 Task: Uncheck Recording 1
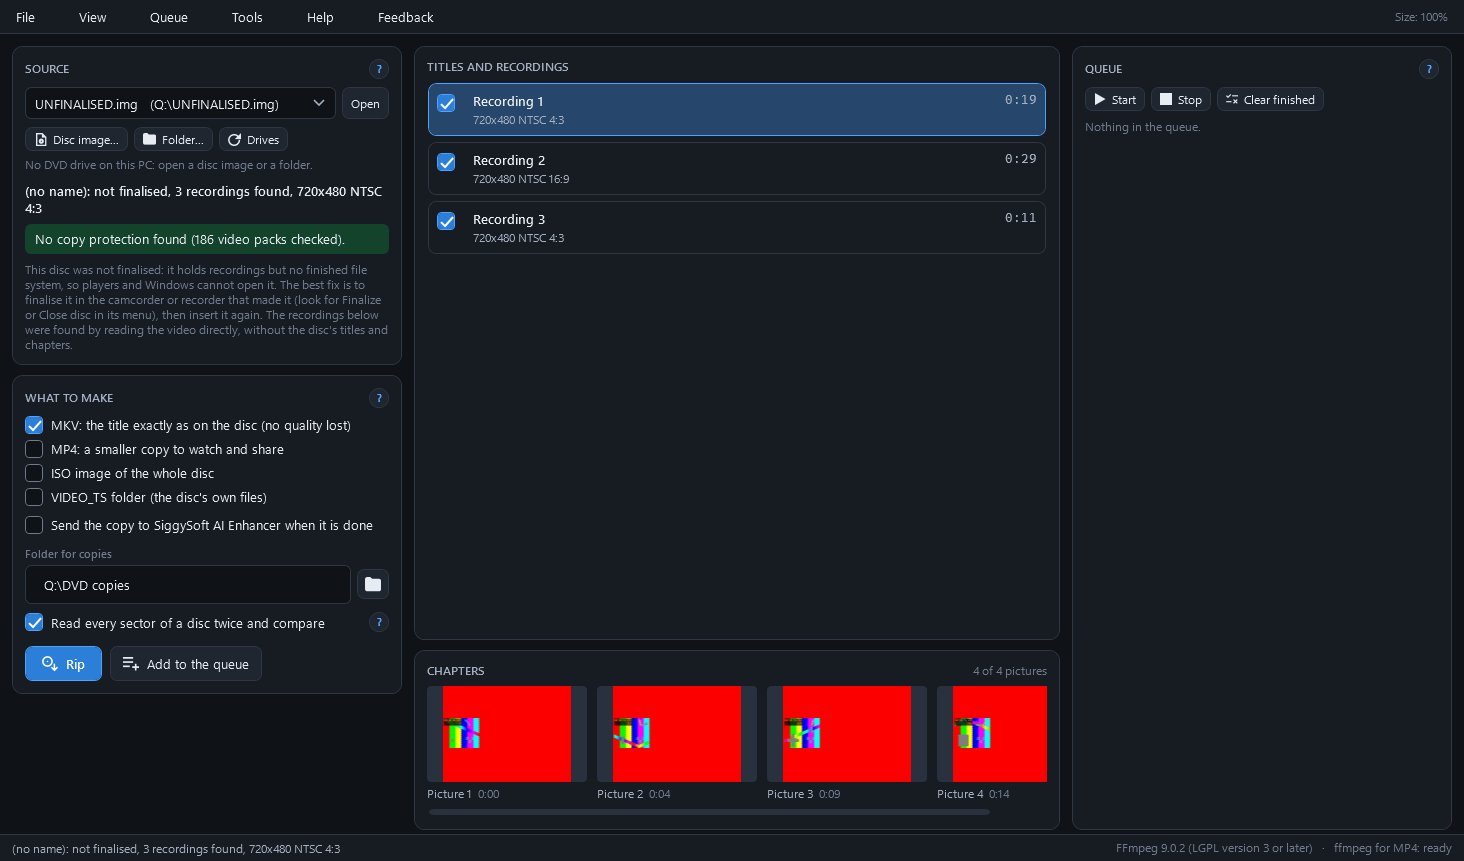pyautogui.click(x=447, y=103)
